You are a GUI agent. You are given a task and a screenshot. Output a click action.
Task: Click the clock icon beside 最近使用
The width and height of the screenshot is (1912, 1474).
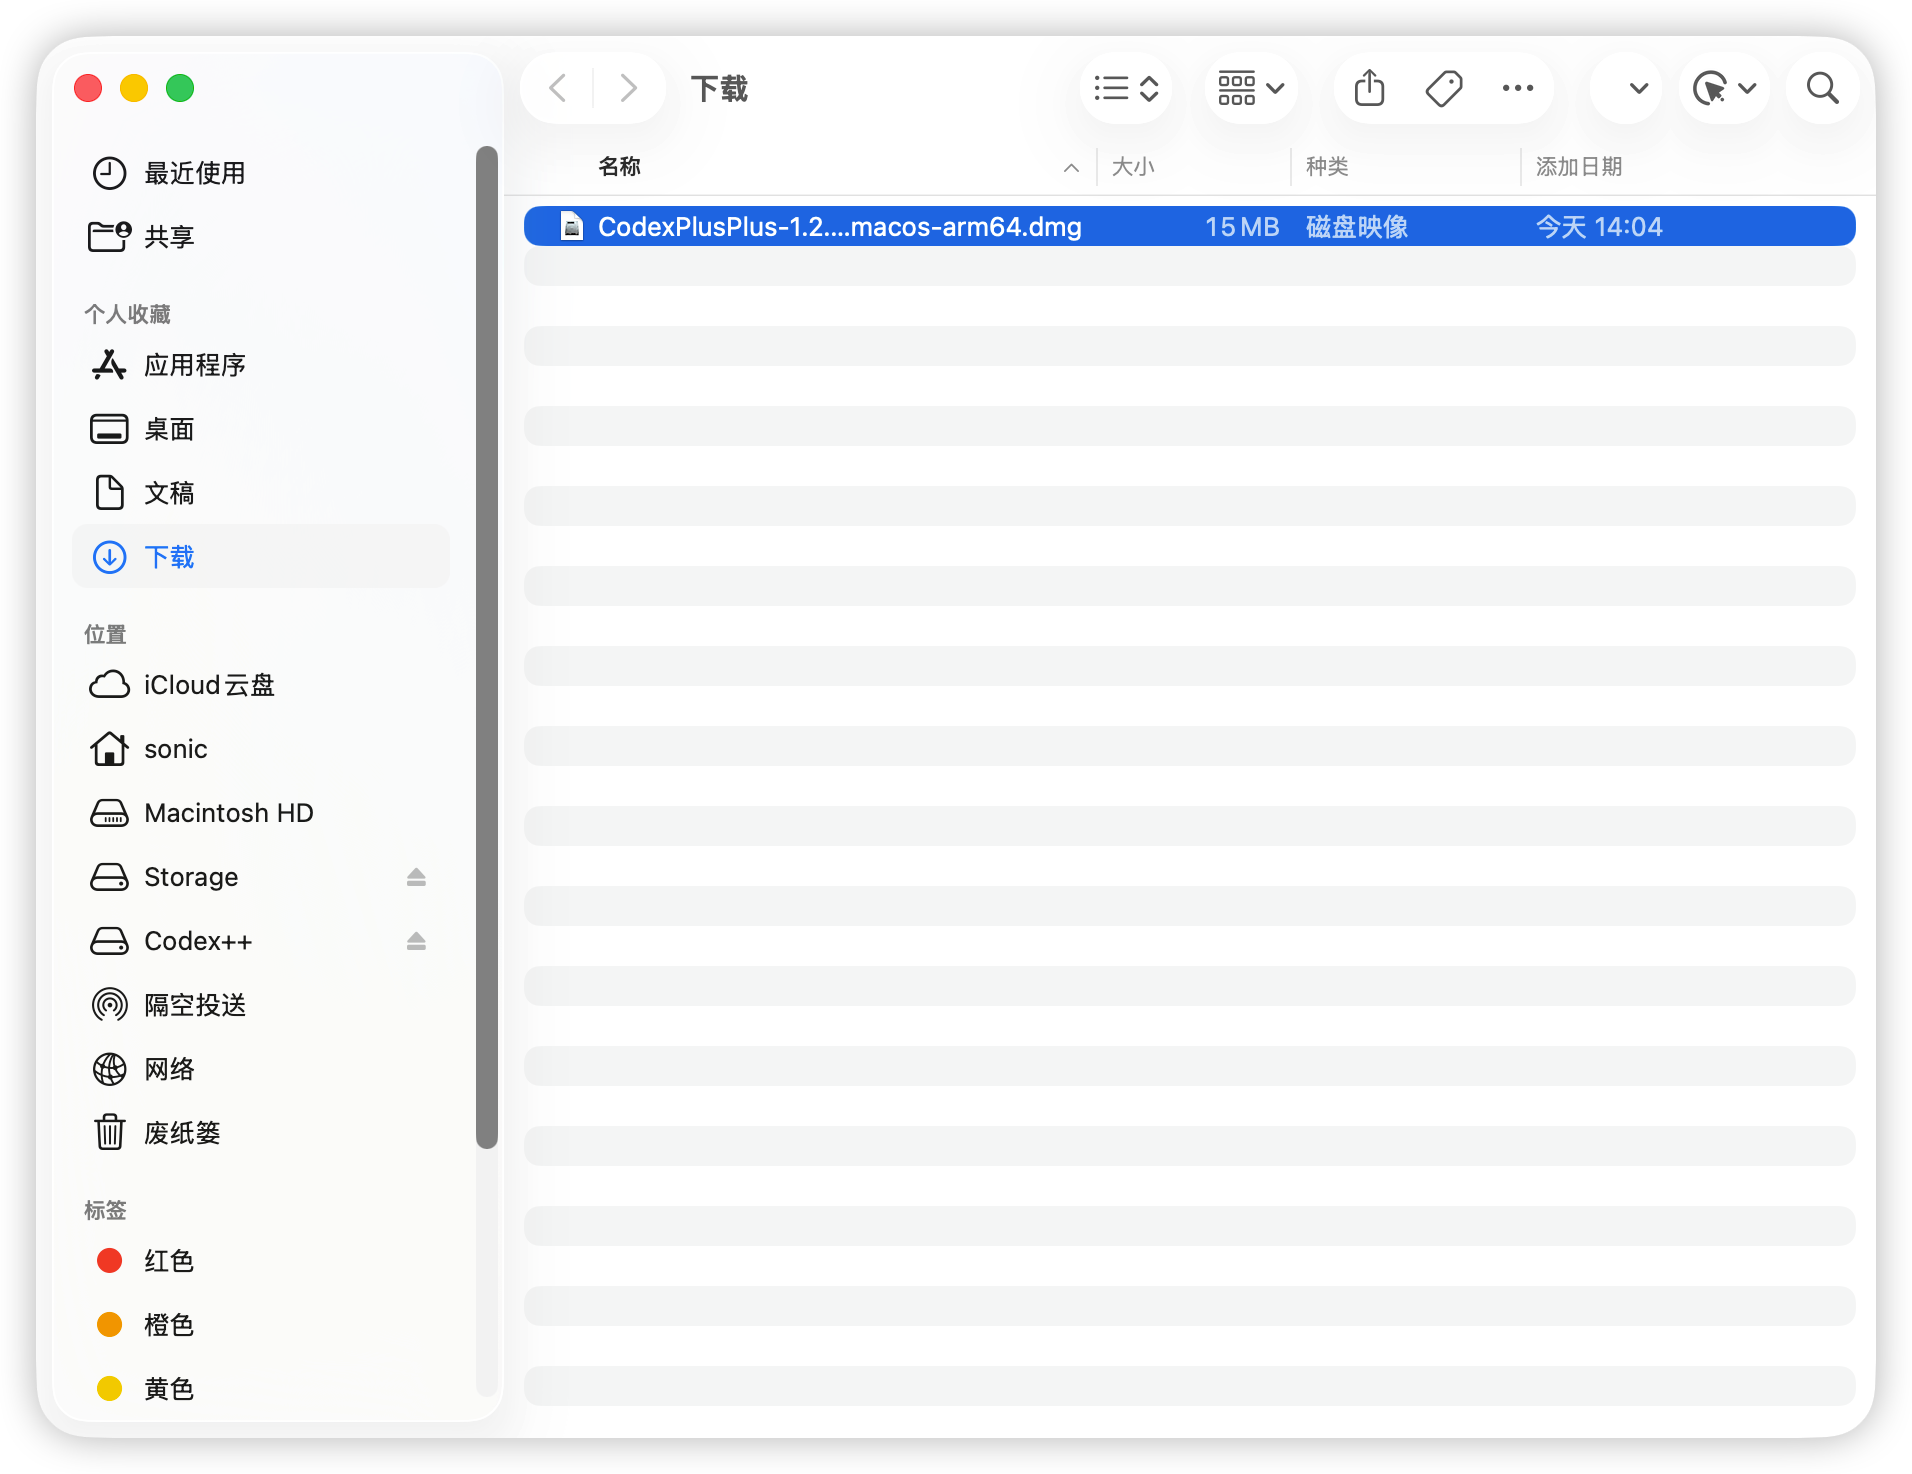(109, 173)
